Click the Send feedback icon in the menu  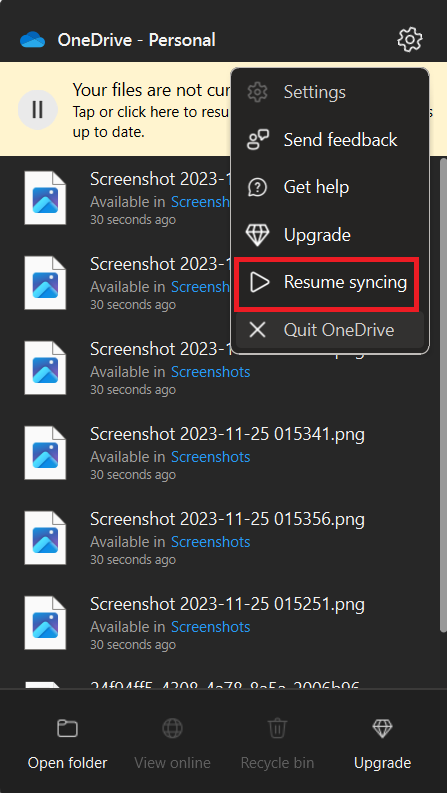click(258, 140)
